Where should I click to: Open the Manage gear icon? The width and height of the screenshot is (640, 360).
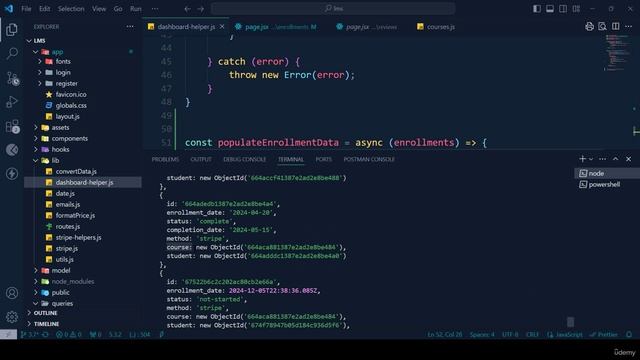(x=12, y=316)
